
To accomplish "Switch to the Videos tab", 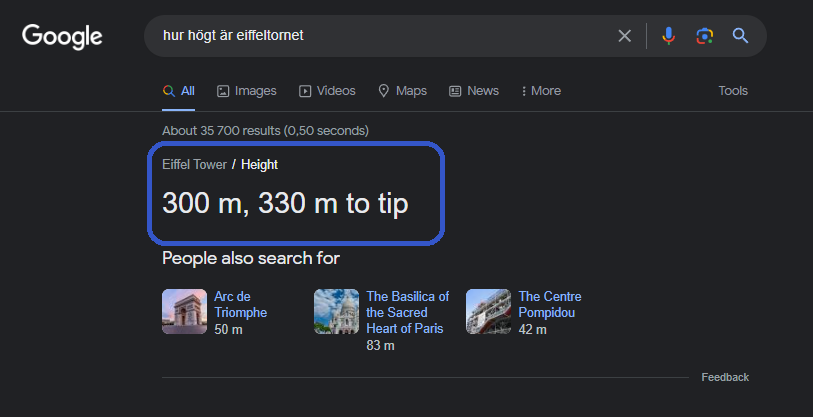I will click(327, 91).
